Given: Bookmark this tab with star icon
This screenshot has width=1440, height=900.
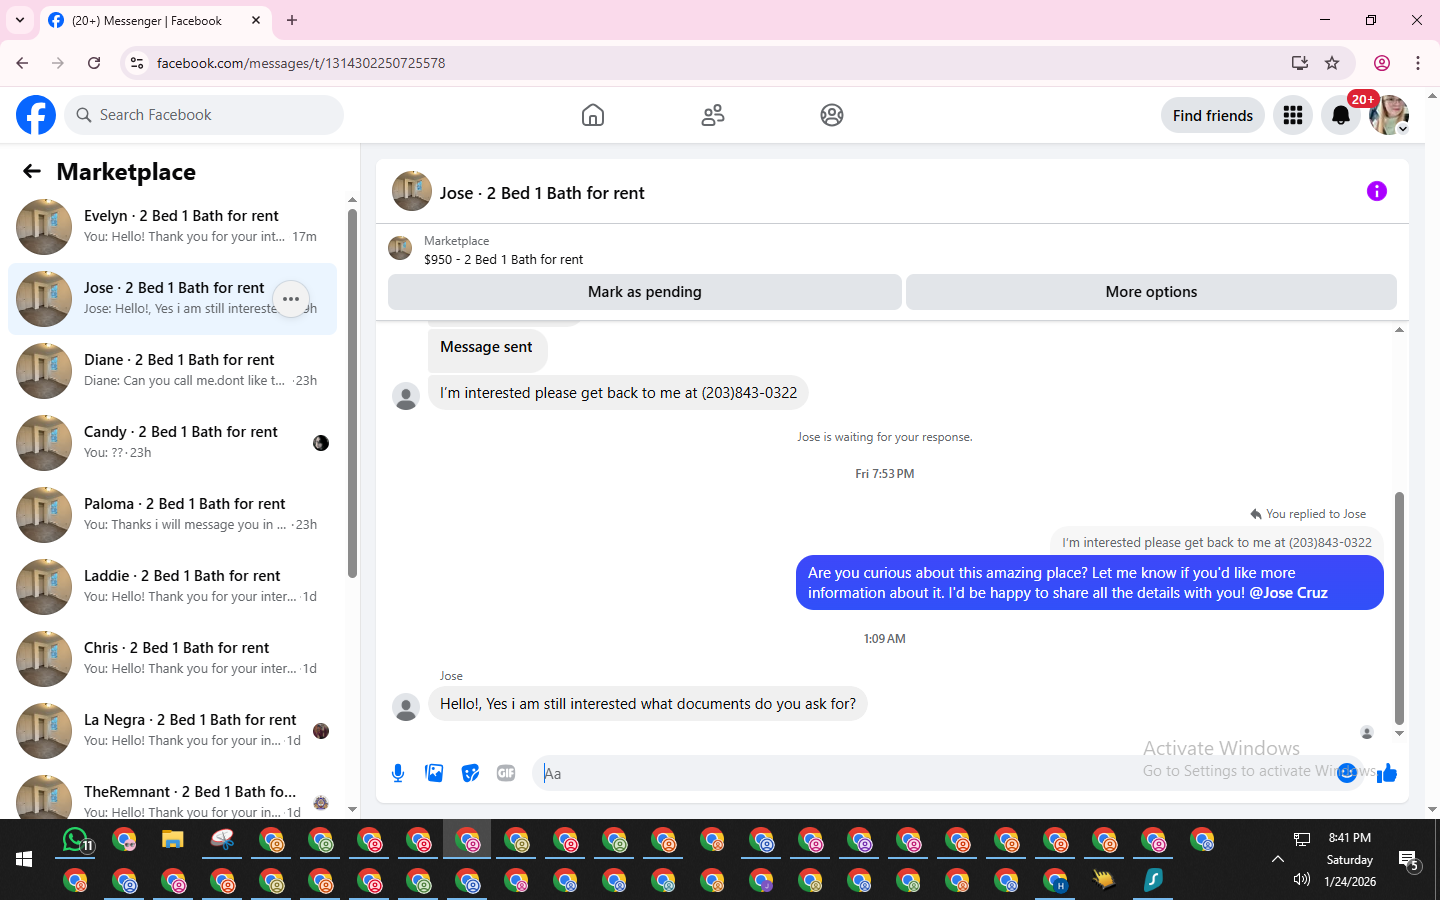Looking at the screenshot, I should pyautogui.click(x=1332, y=63).
